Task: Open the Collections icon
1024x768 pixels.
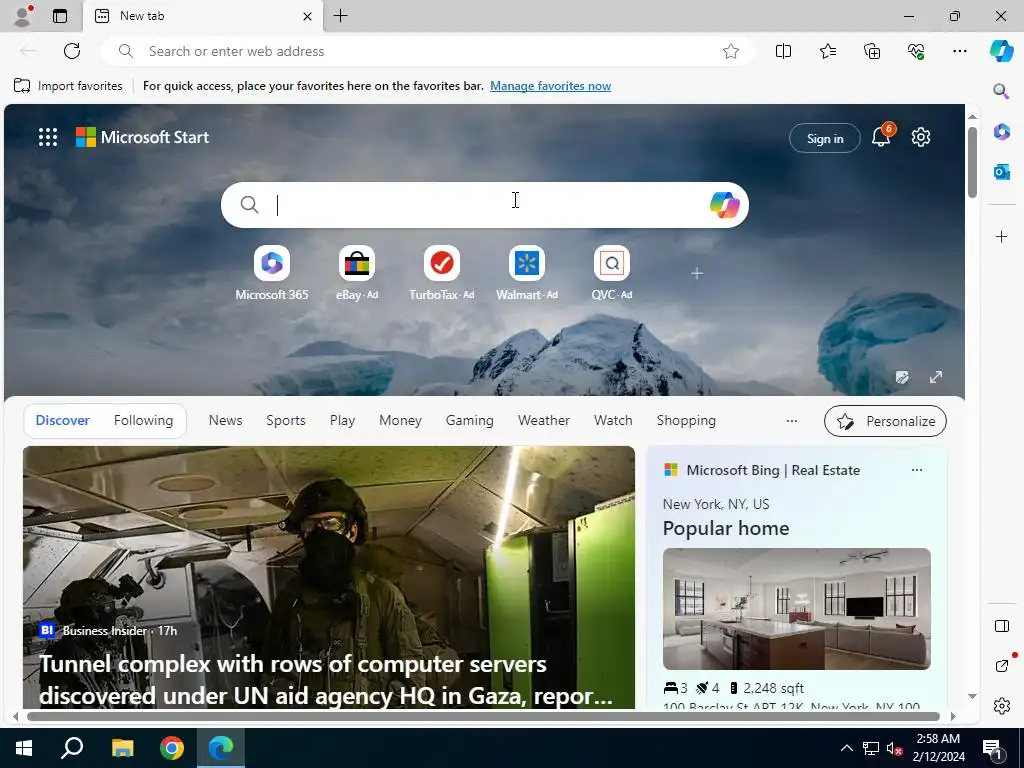Action: pos(872,51)
